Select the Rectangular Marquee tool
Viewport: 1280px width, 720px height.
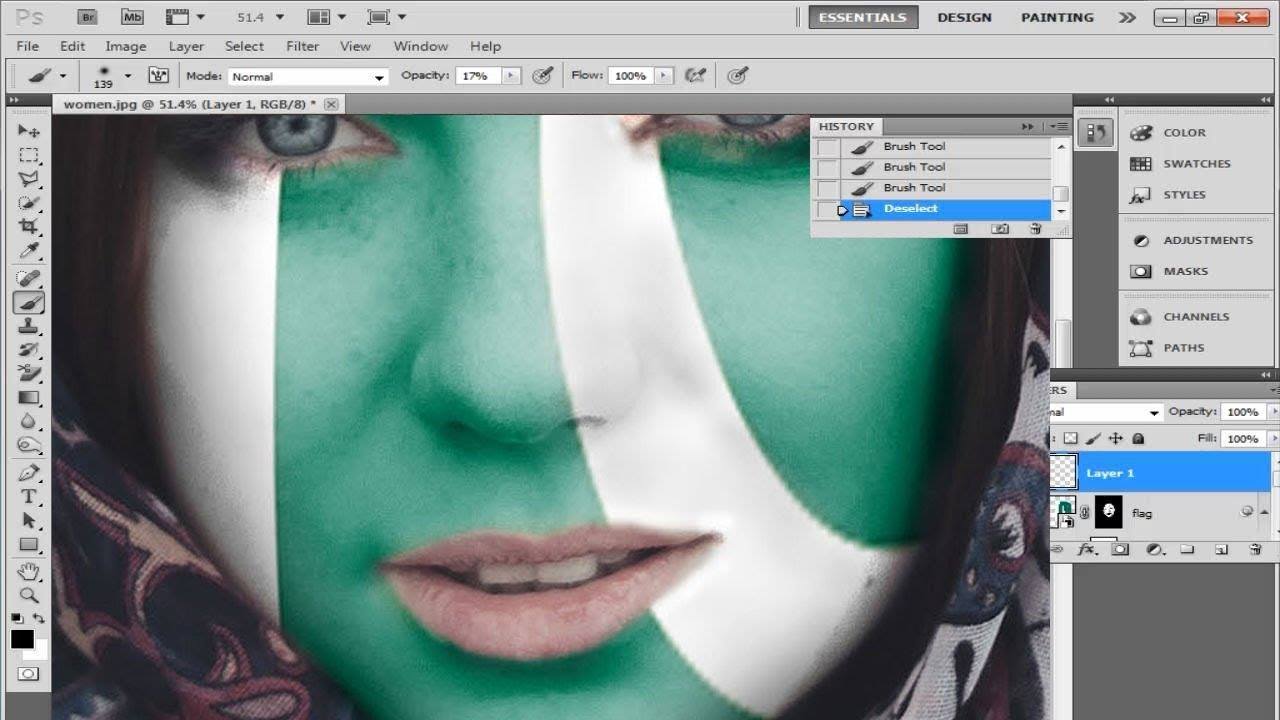29,155
